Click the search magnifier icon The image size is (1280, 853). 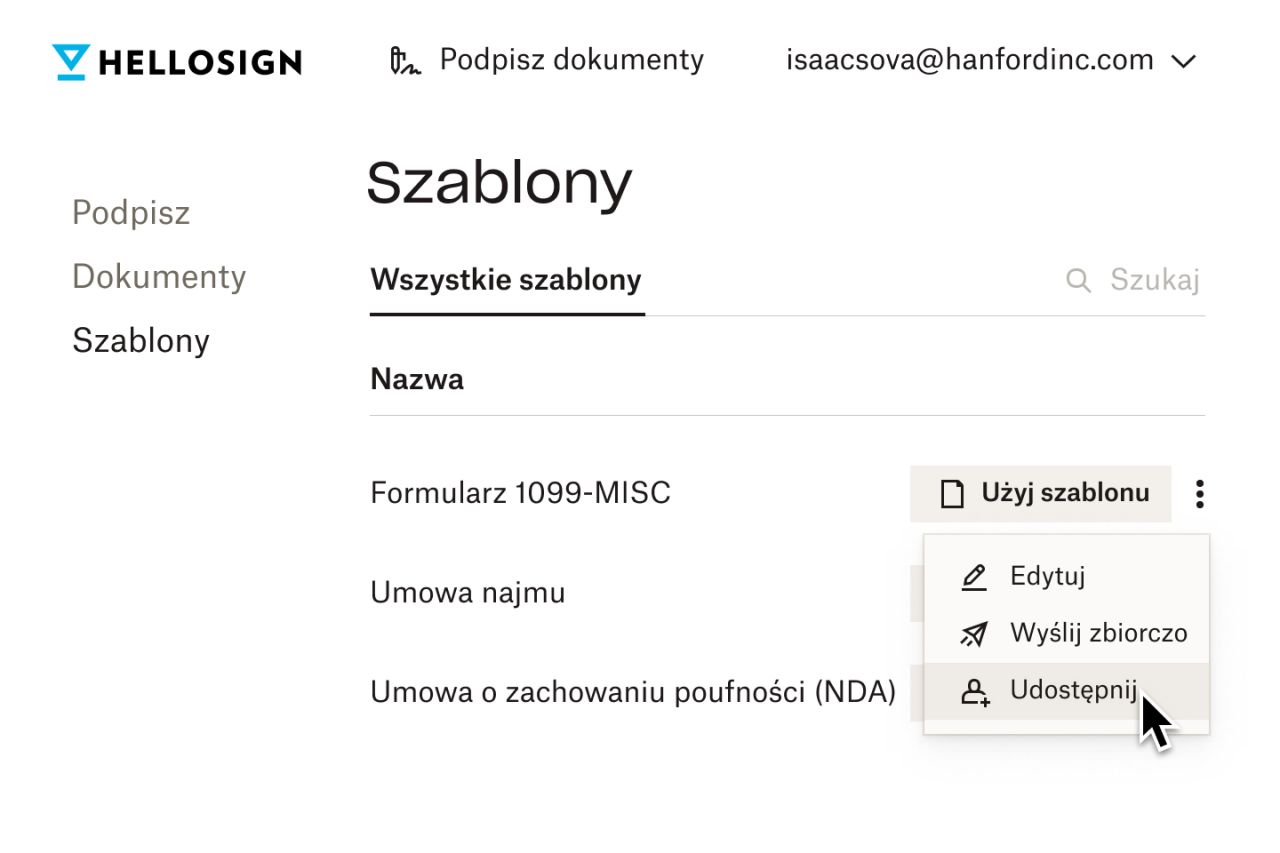pyautogui.click(x=1078, y=280)
